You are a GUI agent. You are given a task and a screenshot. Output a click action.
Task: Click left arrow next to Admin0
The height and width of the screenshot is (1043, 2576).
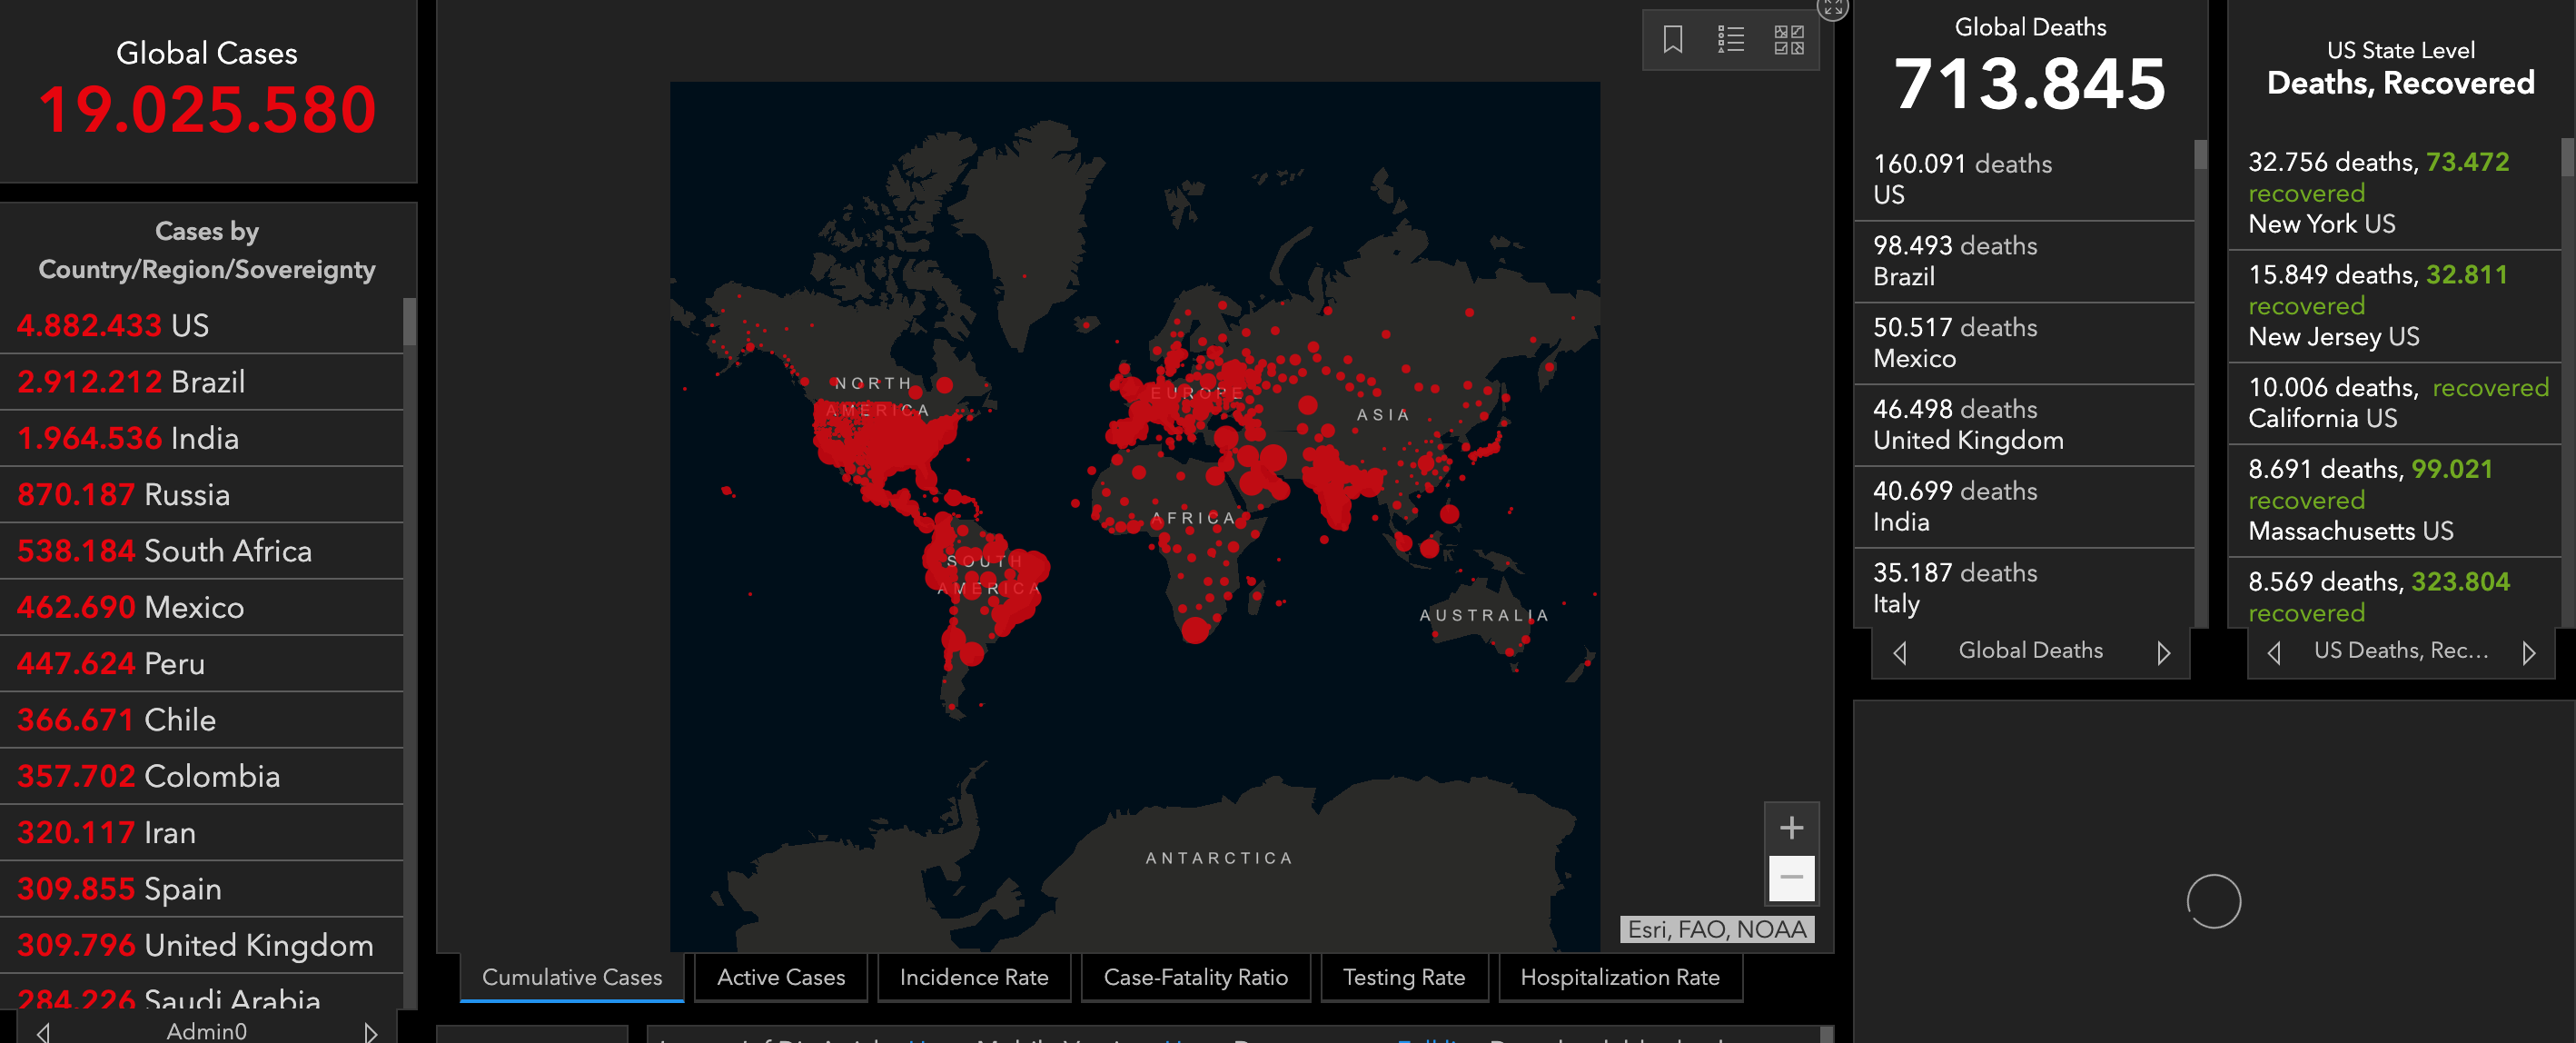coord(43,1032)
